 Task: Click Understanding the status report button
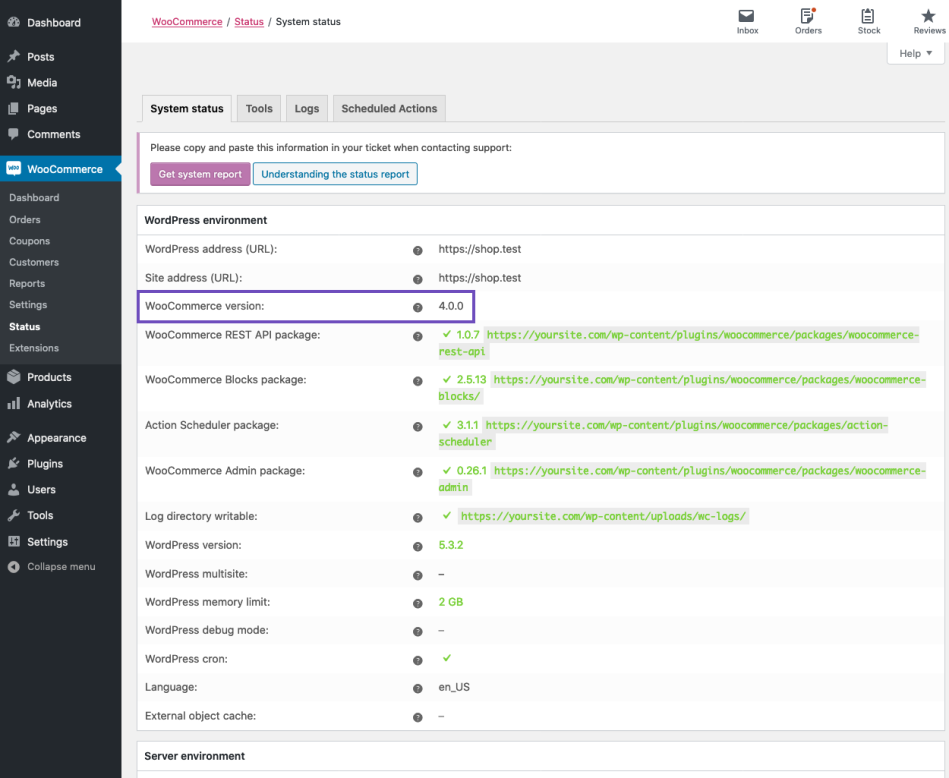[335, 174]
